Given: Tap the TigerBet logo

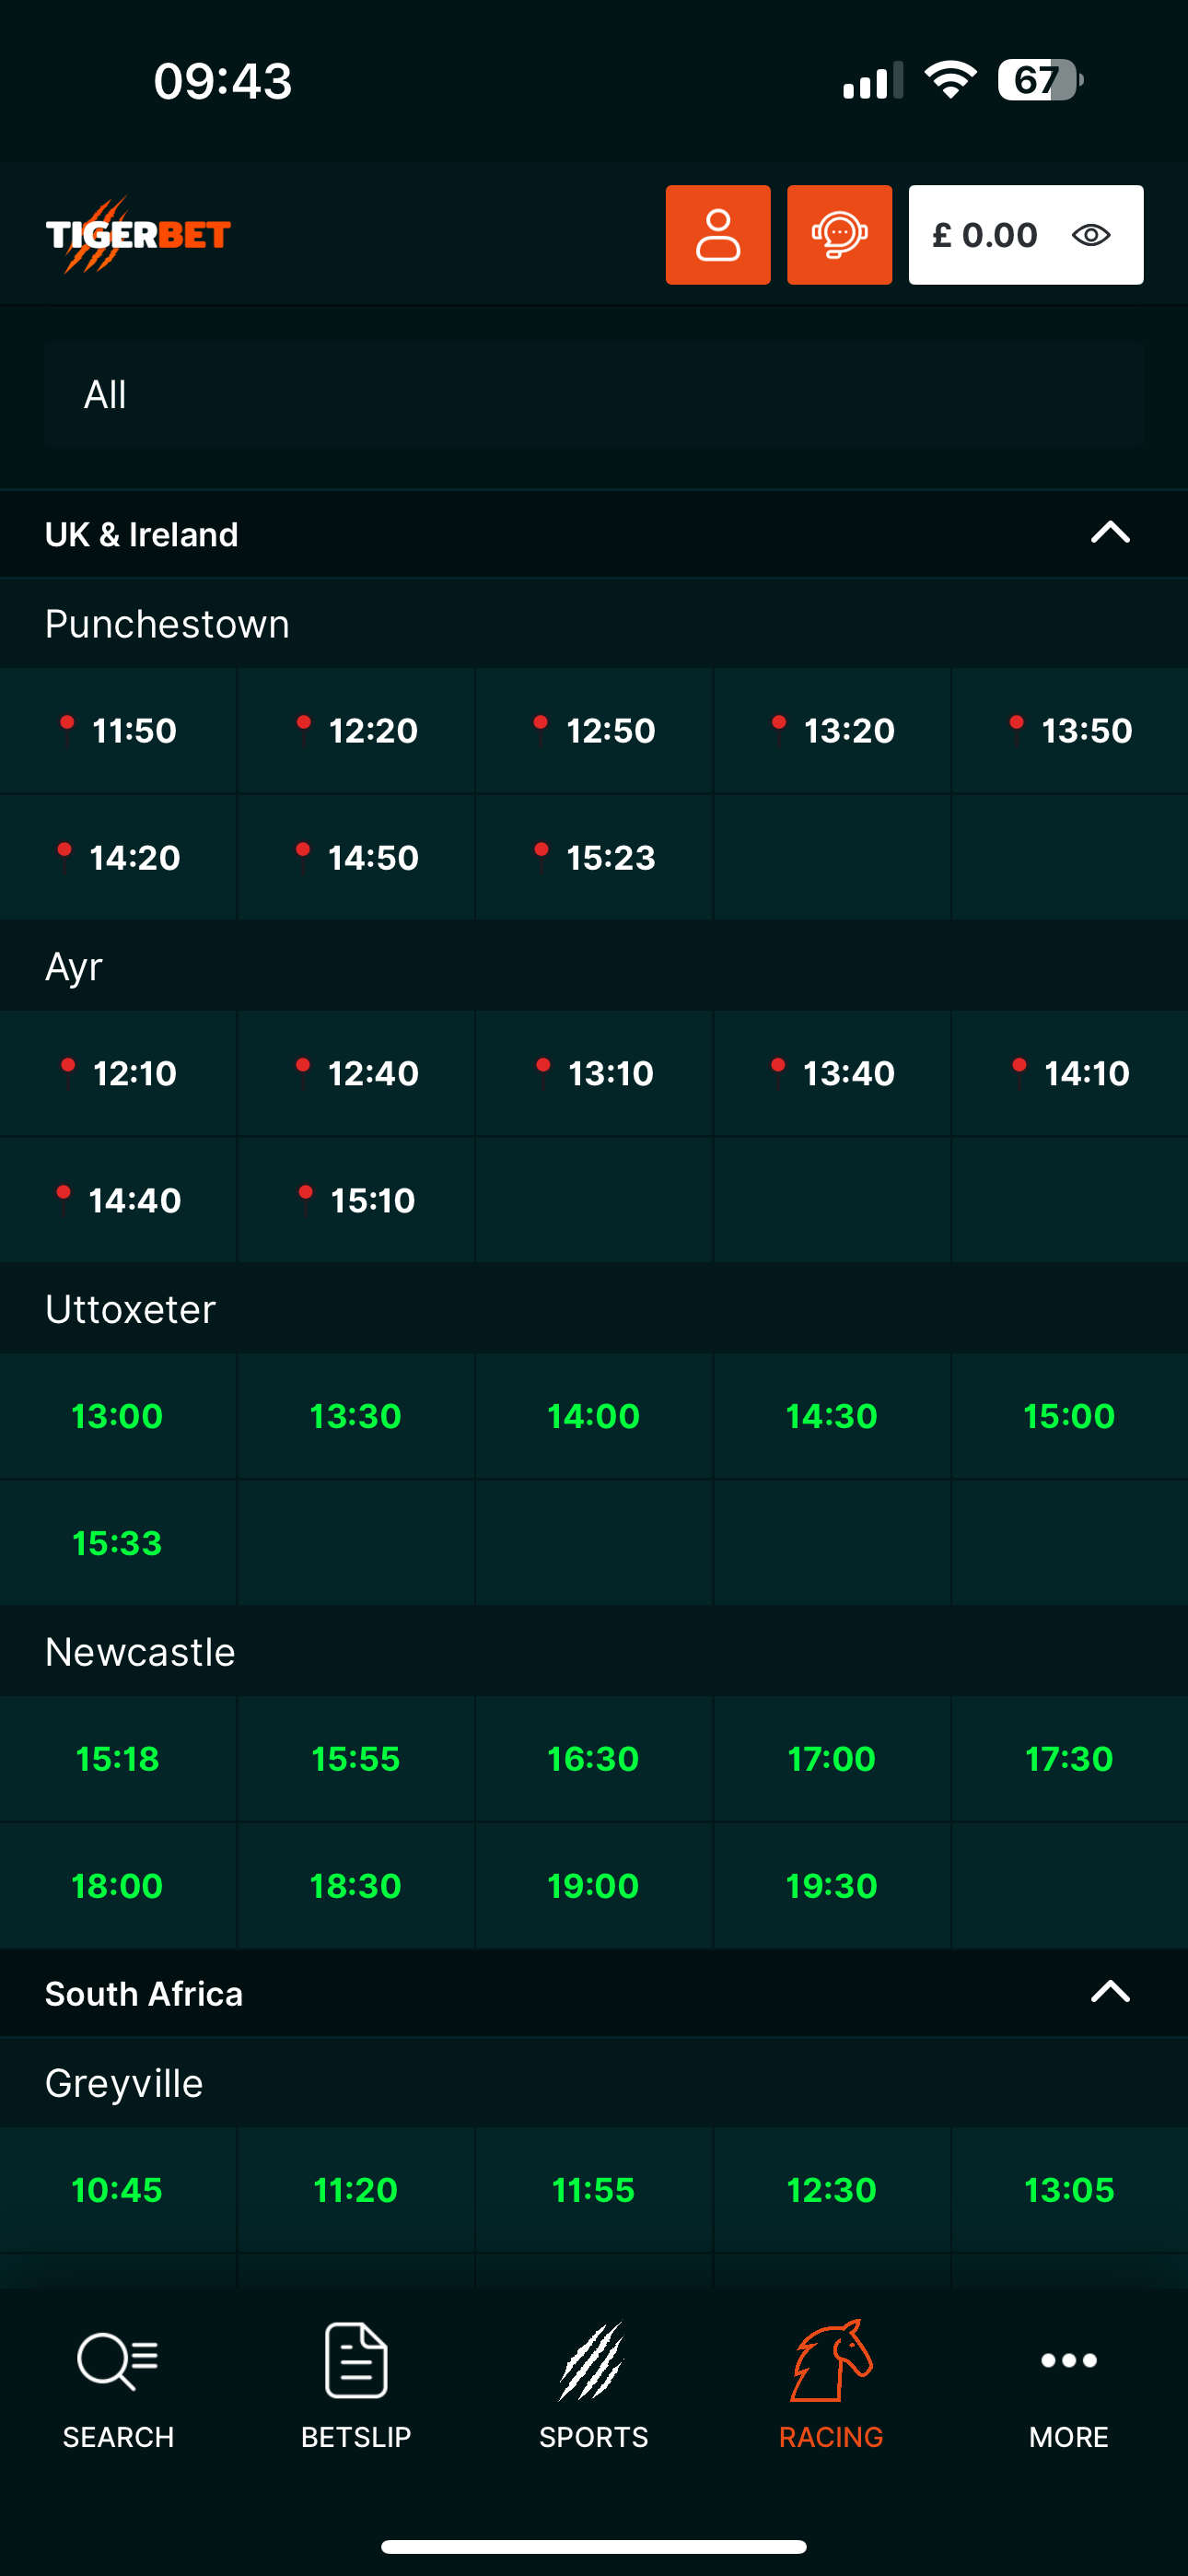Looking at the screenshot, I should pyautogui.click(x=138, y=235).
